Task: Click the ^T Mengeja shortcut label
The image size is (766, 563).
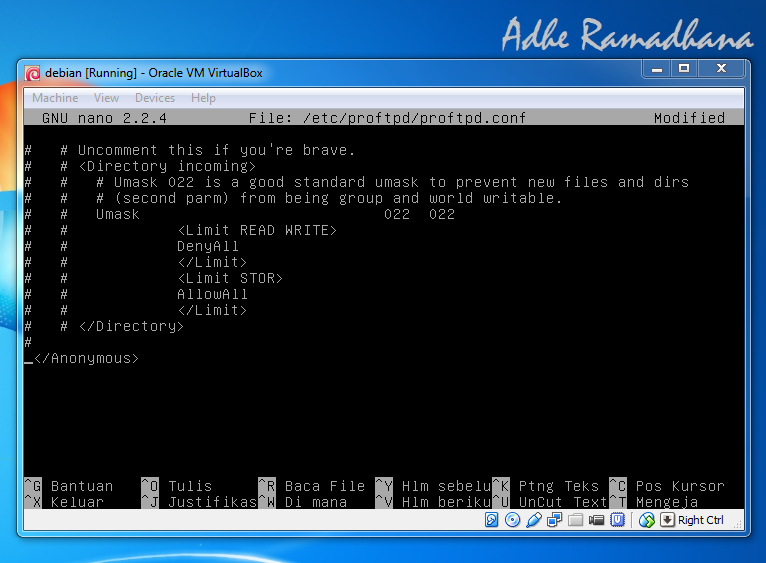Action: coord(654,502)
